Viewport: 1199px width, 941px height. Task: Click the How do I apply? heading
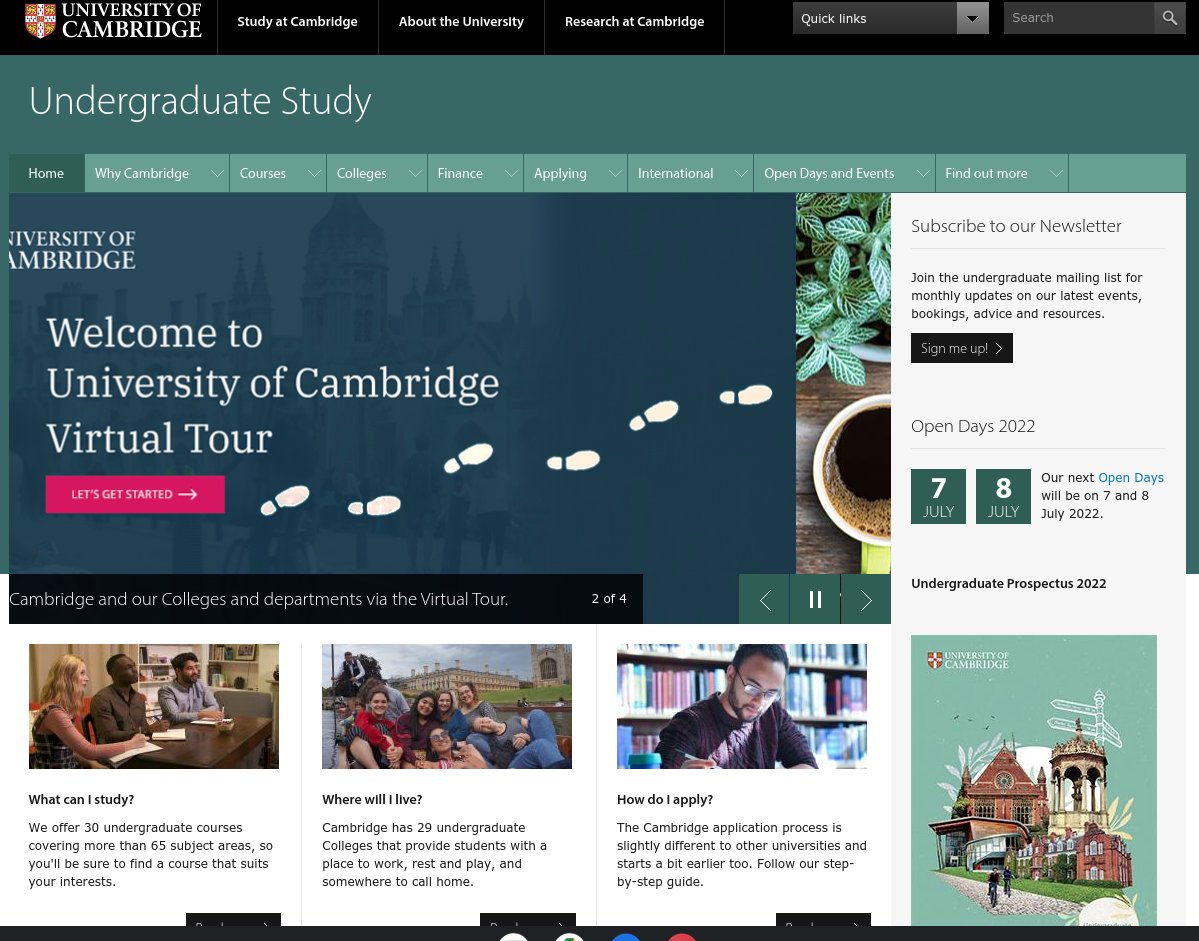pos(664,800)
